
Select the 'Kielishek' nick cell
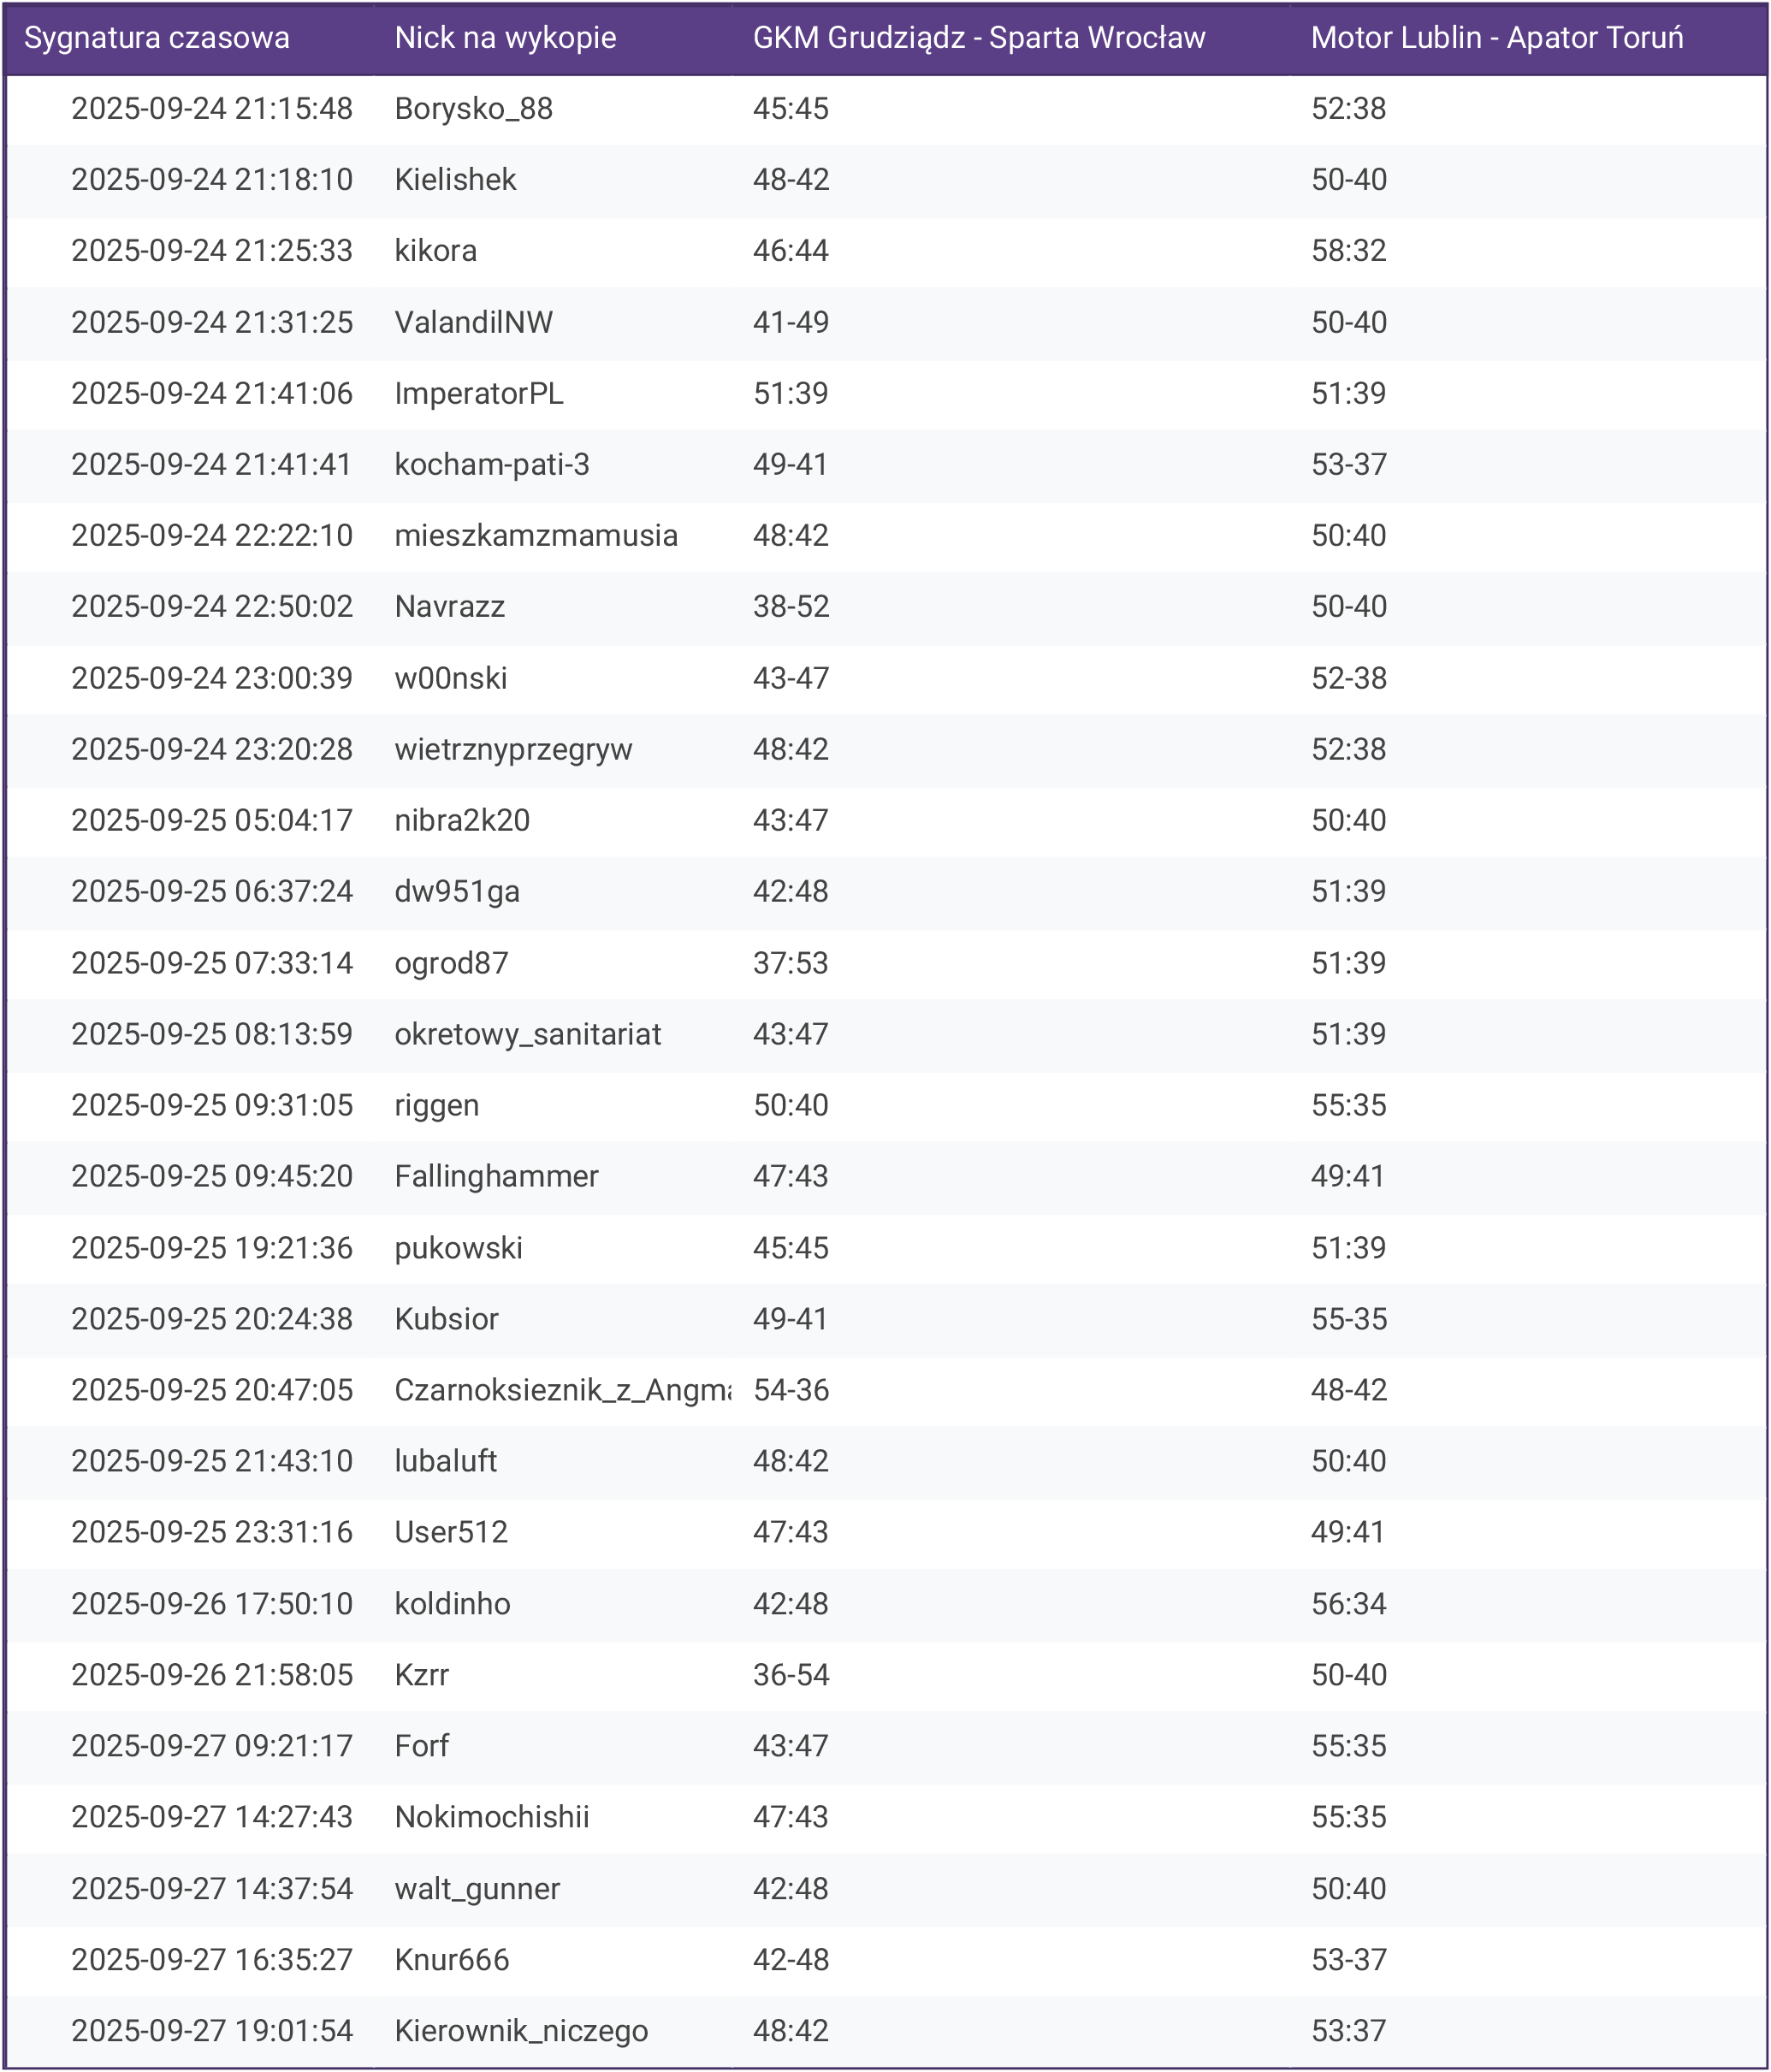(455, 180)
